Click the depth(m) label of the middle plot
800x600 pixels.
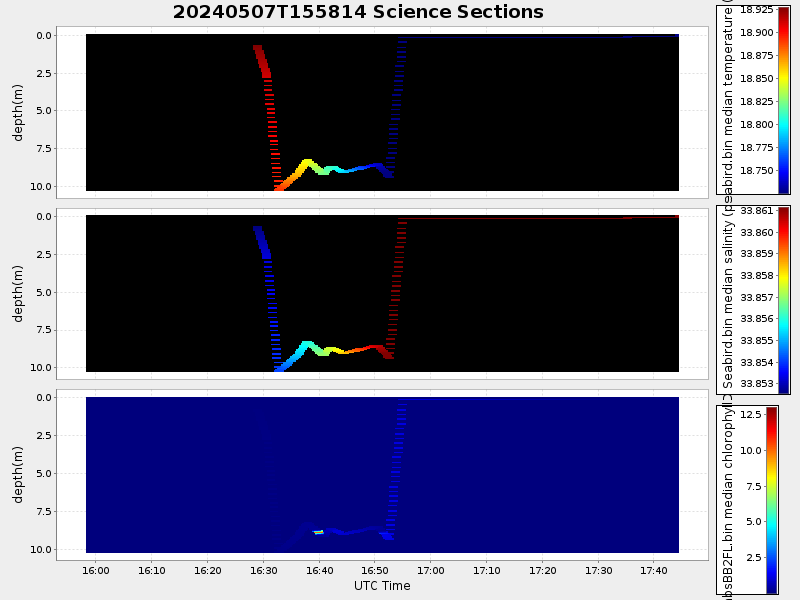coord(18,291)
